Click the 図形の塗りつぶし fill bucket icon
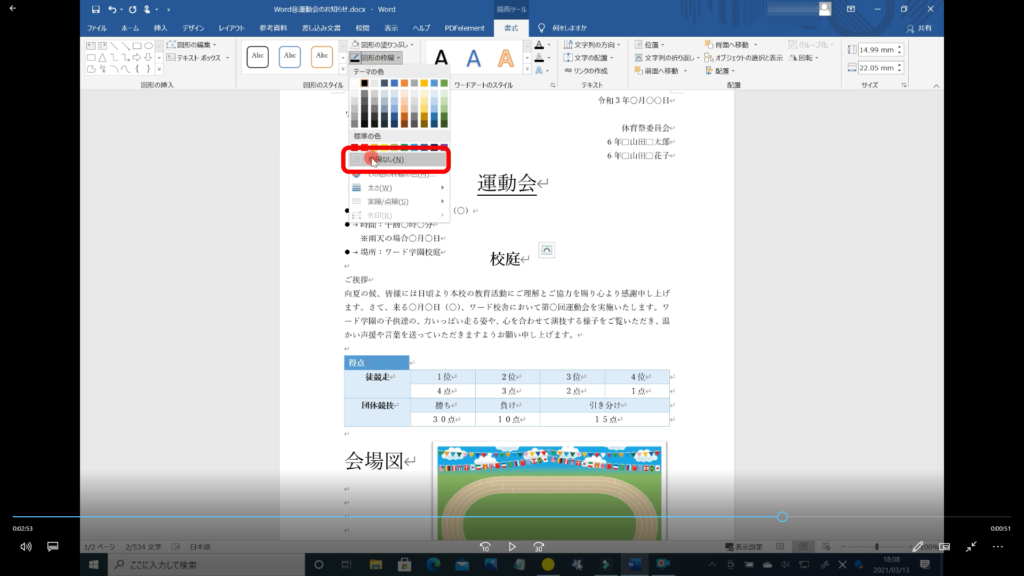Image resolution: width=1024 pixels, height=576 pixels. (355, 45)
